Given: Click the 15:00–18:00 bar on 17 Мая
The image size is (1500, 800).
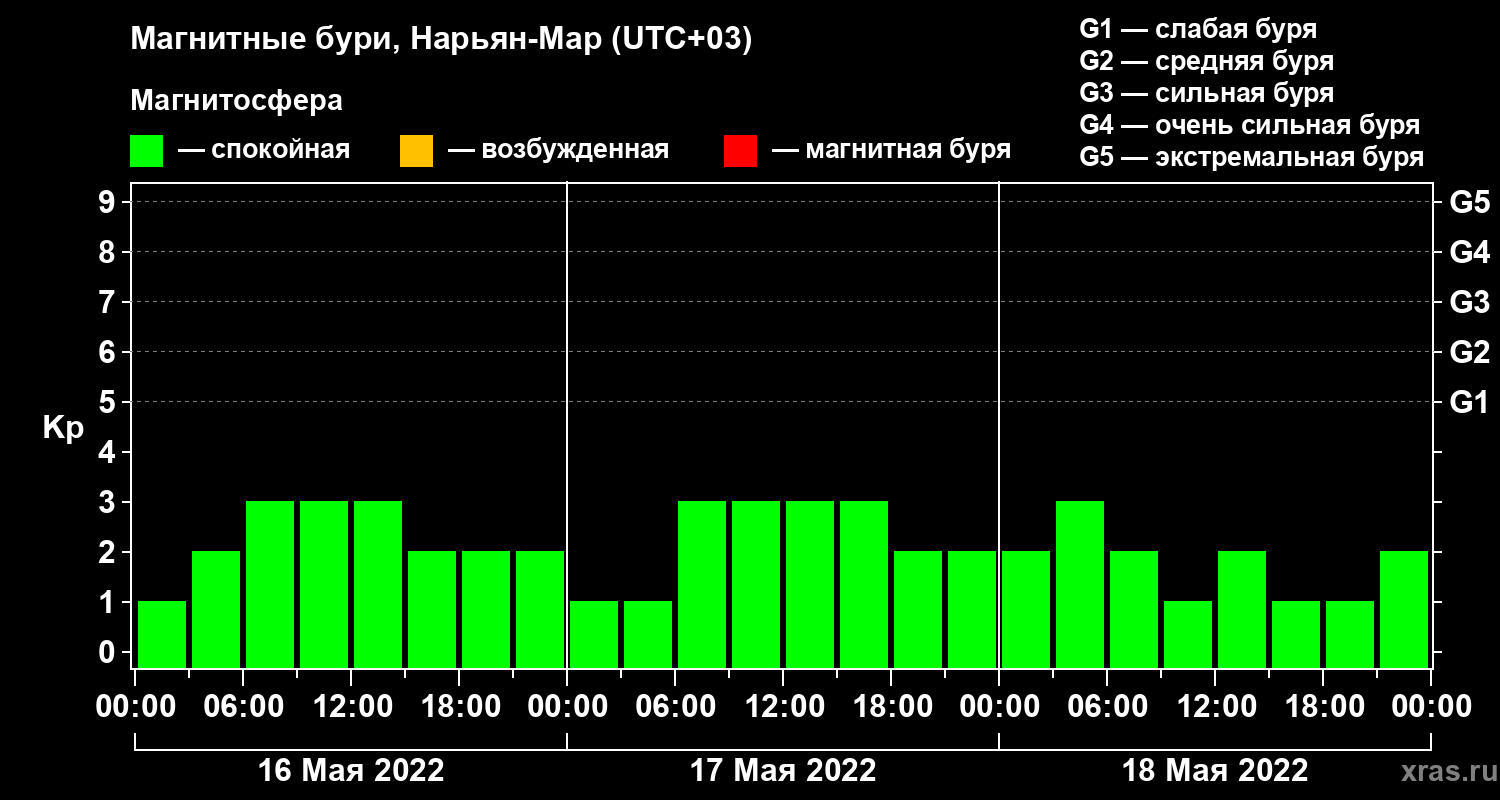Looking at the screenshot, I should tap(864, 584).
